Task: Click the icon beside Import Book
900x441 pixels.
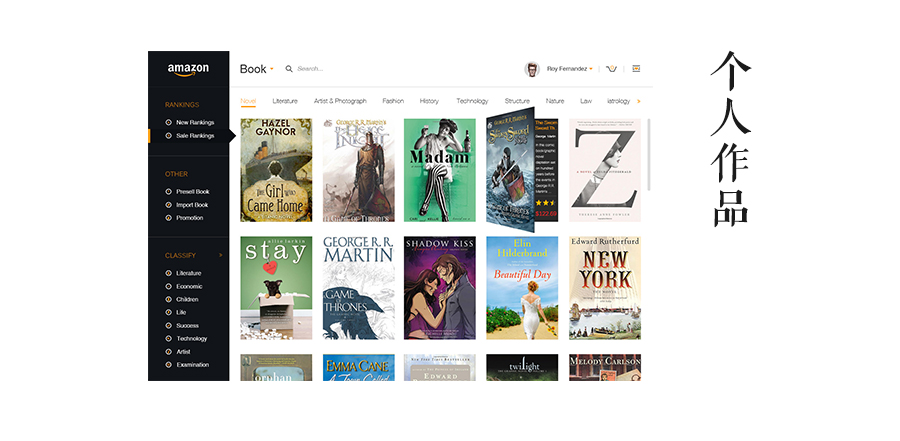Action: click(x=169, y=205)
